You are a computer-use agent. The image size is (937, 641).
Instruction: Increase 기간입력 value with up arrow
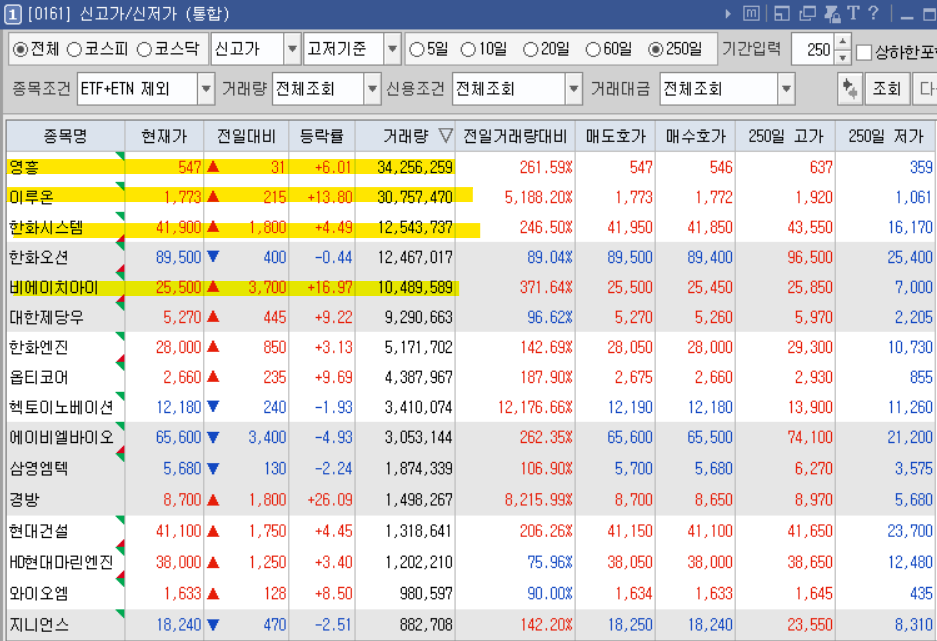tap(842, 41)
